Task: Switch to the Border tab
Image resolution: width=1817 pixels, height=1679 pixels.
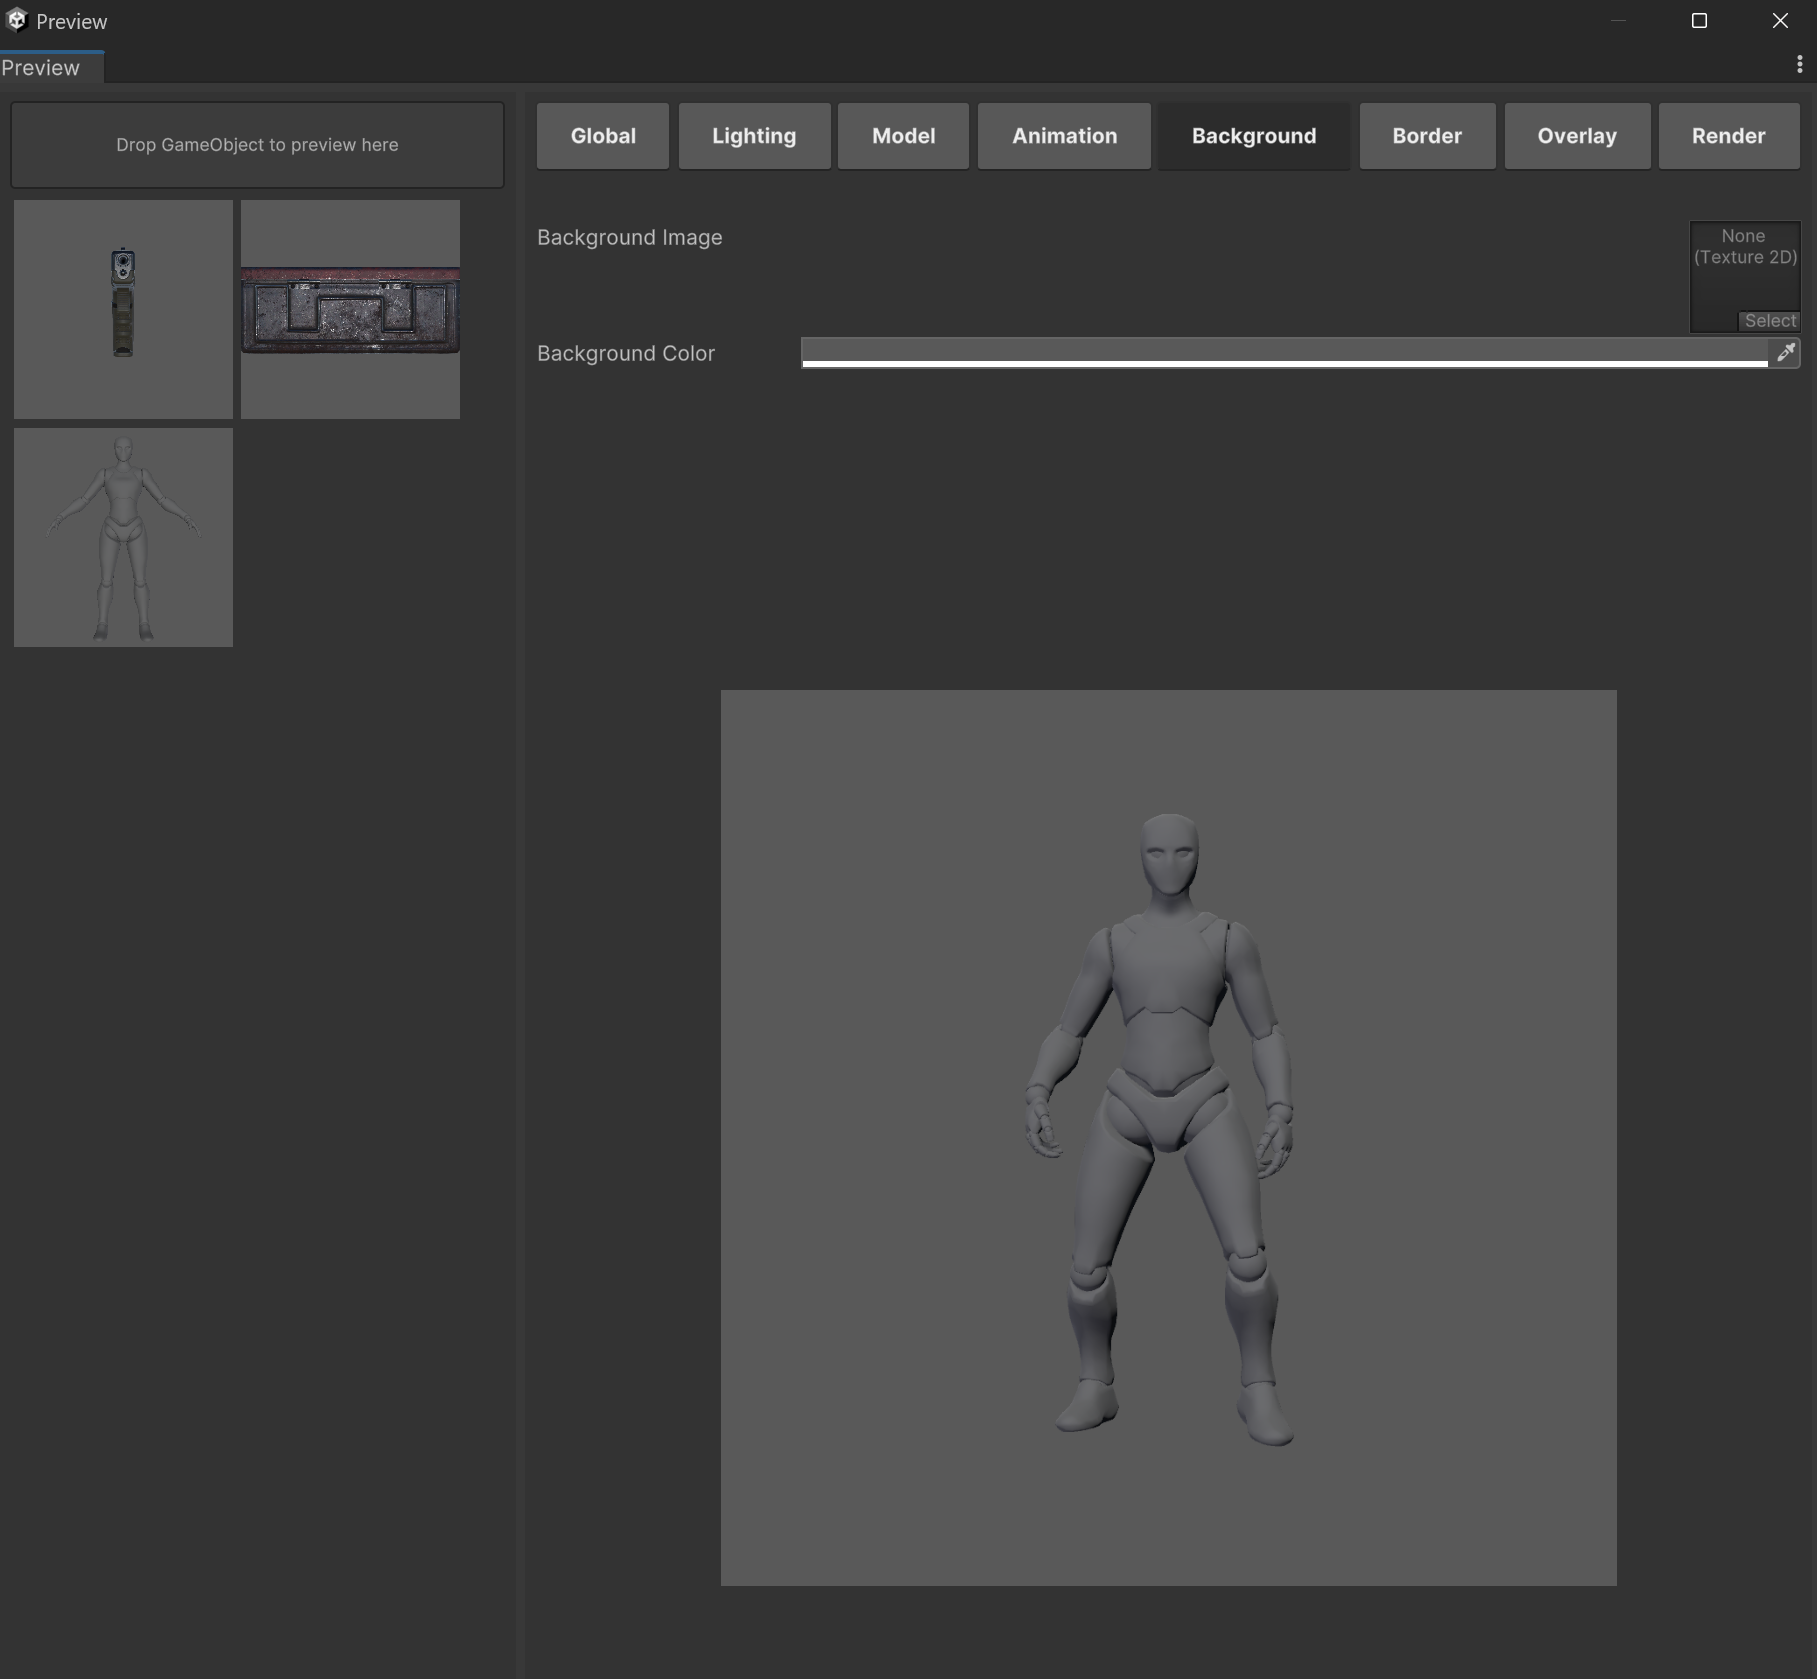Action: point(1426,136)
